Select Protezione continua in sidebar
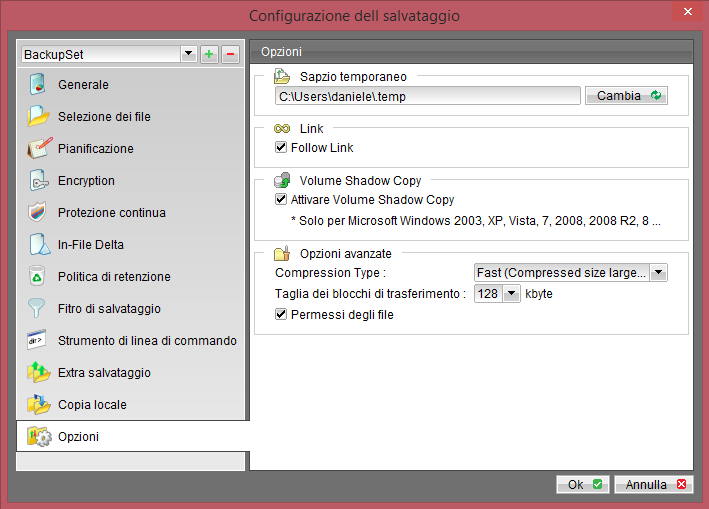 [x=131, y=212]
